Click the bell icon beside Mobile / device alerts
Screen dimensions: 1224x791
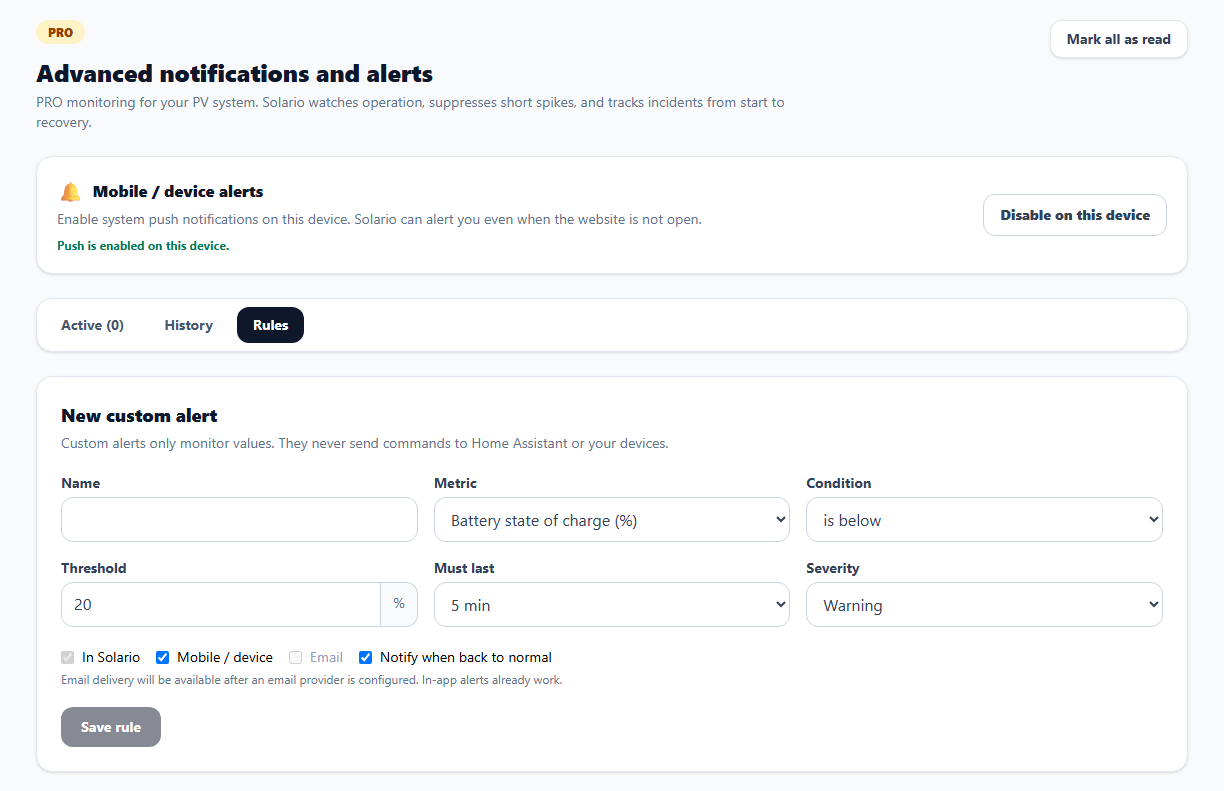click(70, 192)
